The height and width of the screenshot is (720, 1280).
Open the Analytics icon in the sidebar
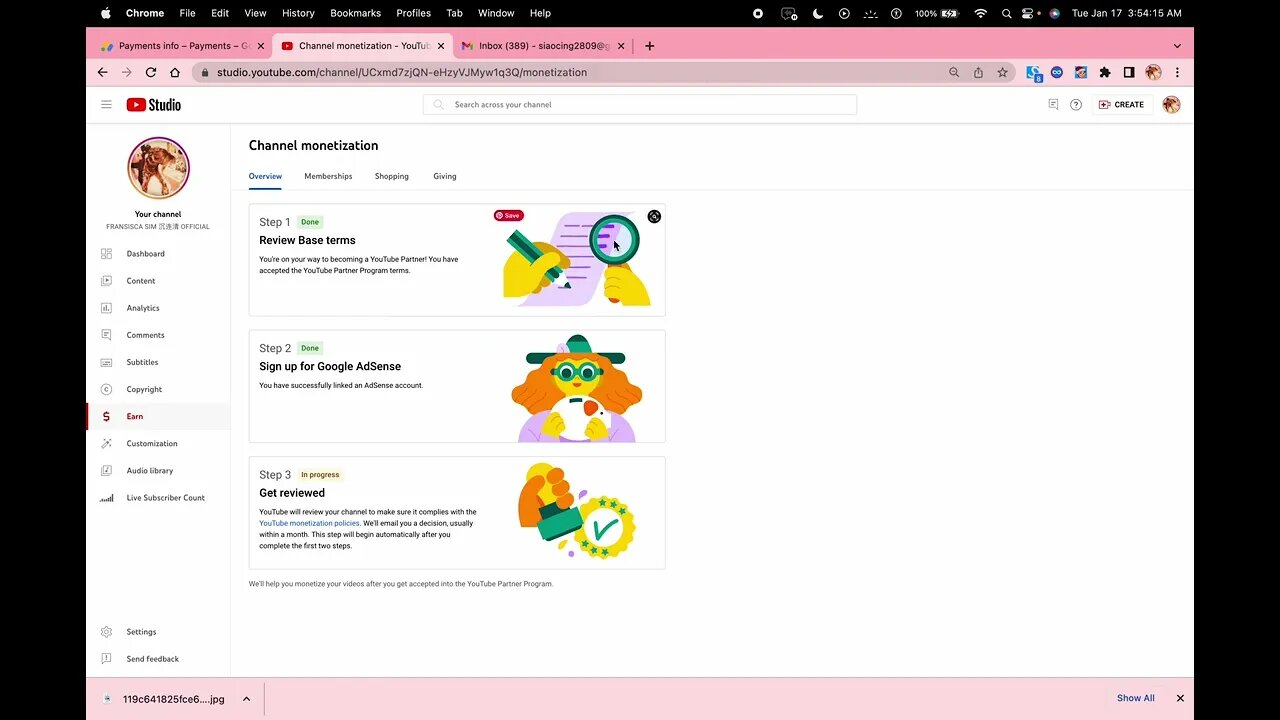coord(106,308)
